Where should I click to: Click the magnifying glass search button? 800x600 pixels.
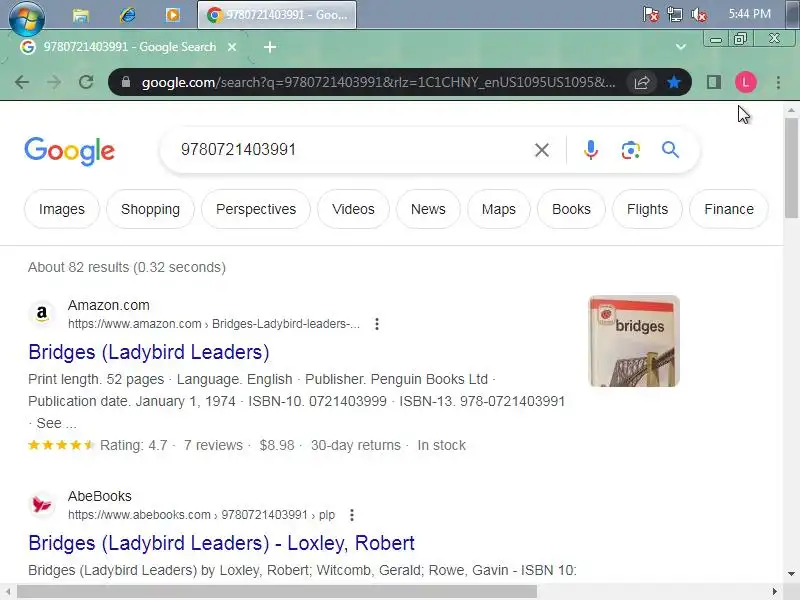tap(670, 150)
